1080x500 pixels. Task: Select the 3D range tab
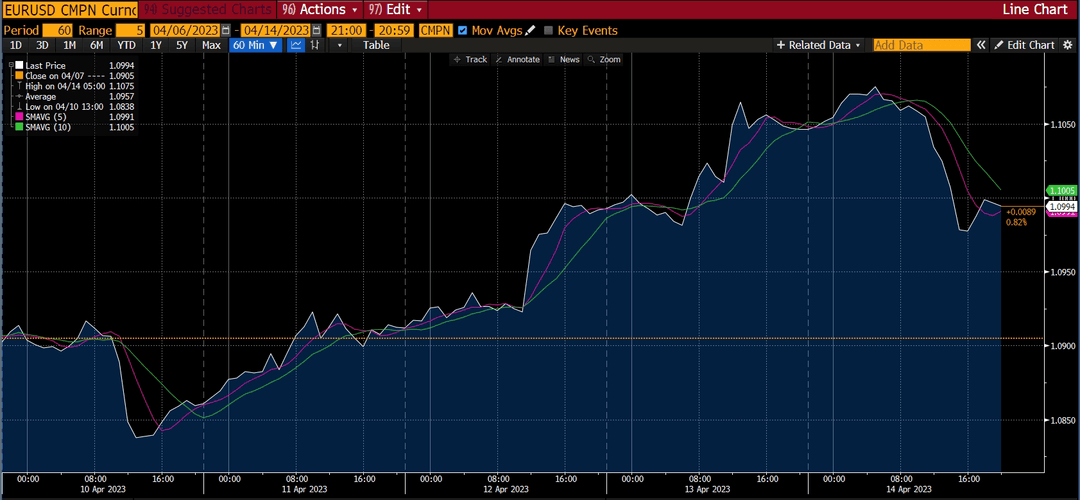[x=42, y=45]
